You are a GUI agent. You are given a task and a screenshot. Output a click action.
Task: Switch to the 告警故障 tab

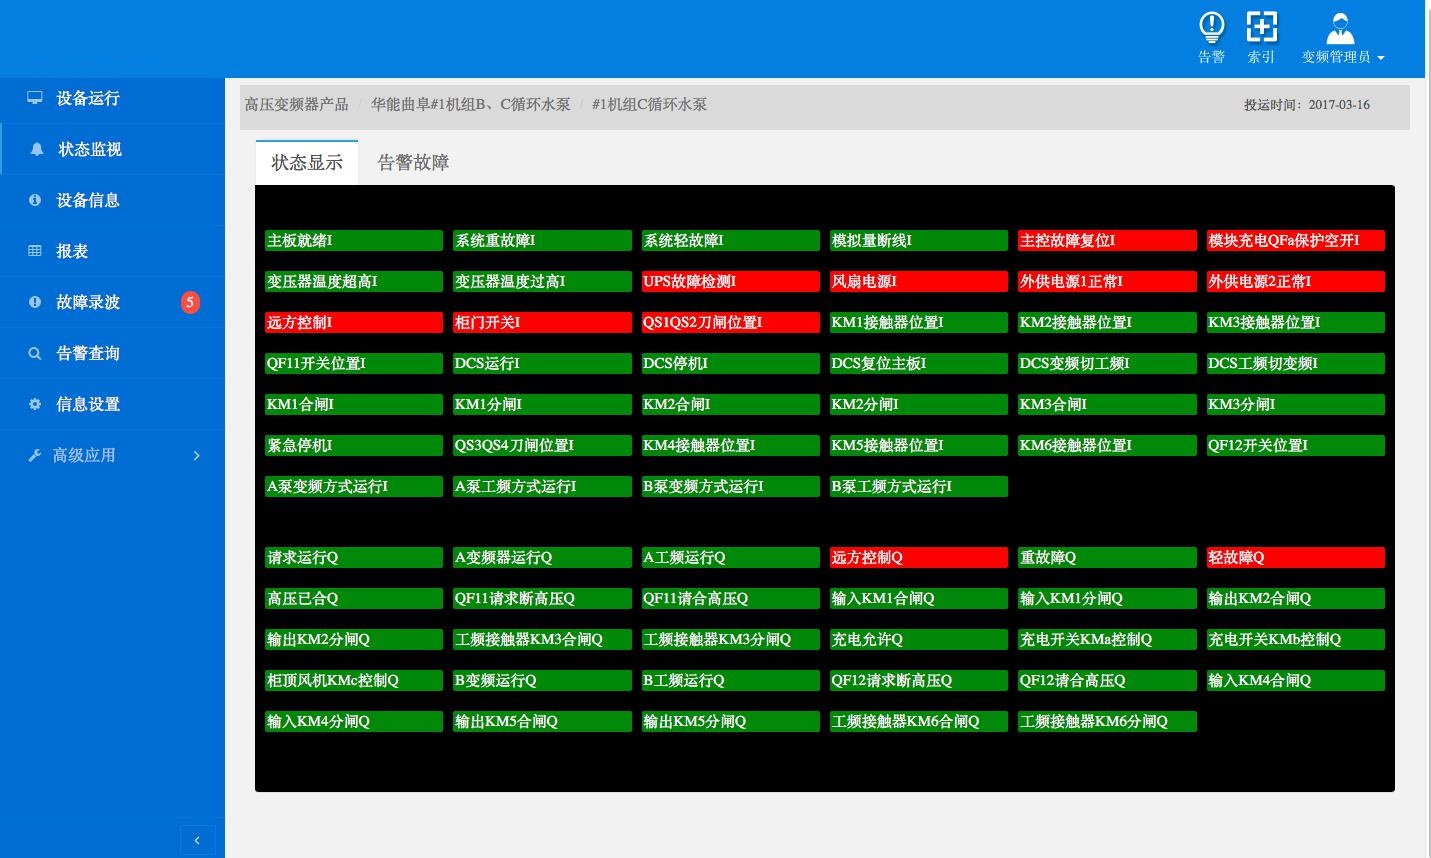[413, 163]
